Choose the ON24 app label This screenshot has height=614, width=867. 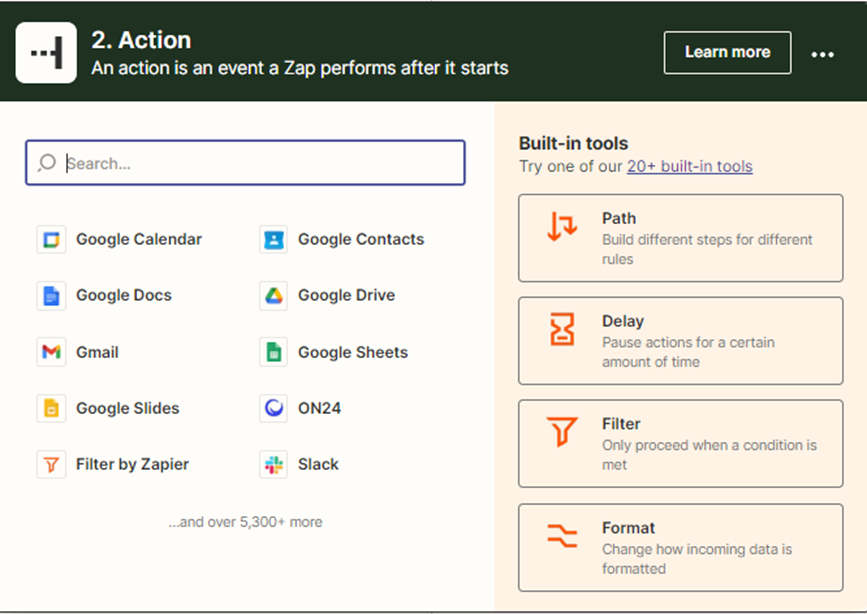pyautogui.click(x=320, y=408)
